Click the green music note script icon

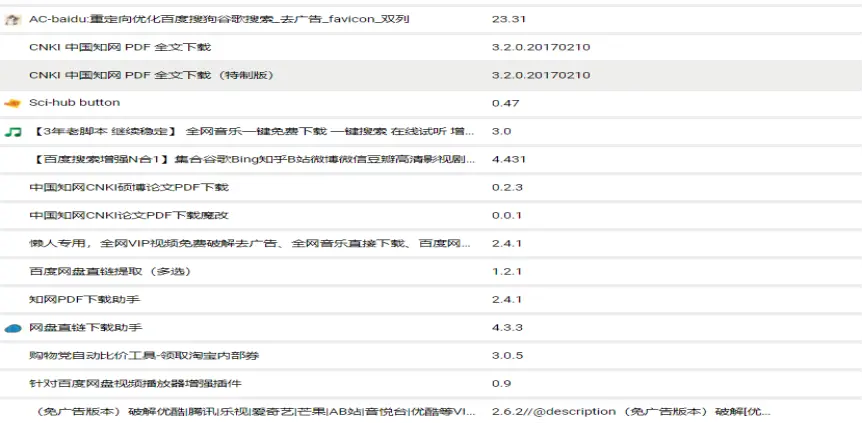click(13, 132)
